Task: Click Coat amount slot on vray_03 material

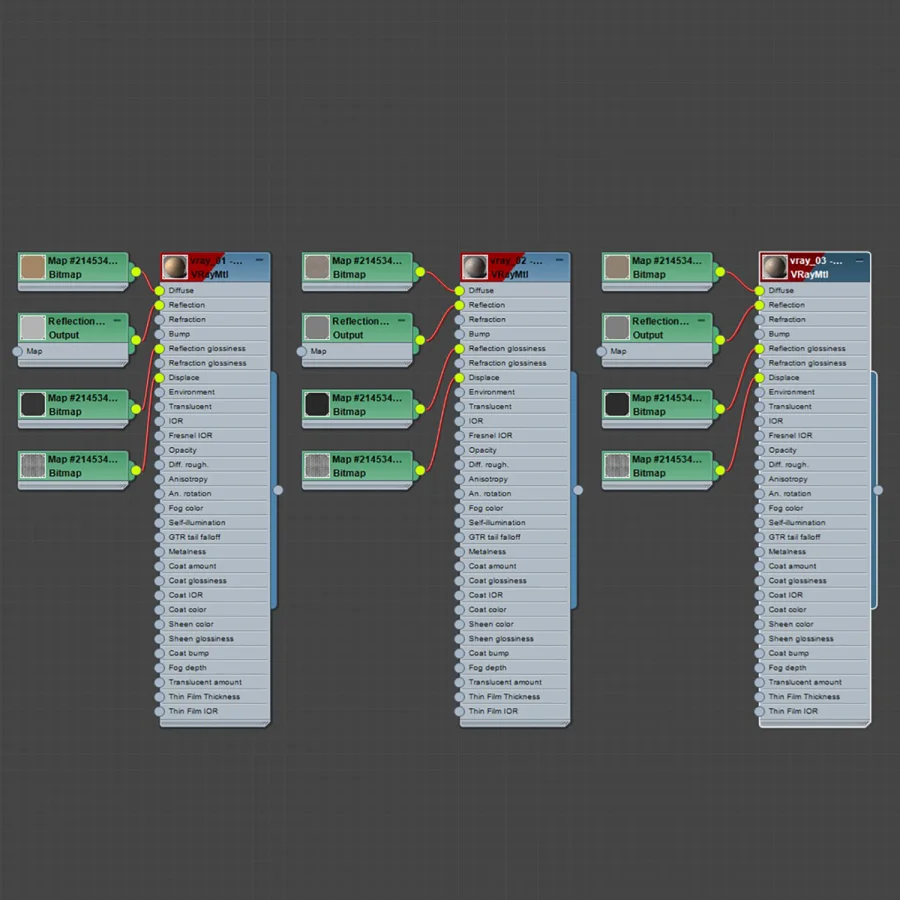Action: [814, 566]
